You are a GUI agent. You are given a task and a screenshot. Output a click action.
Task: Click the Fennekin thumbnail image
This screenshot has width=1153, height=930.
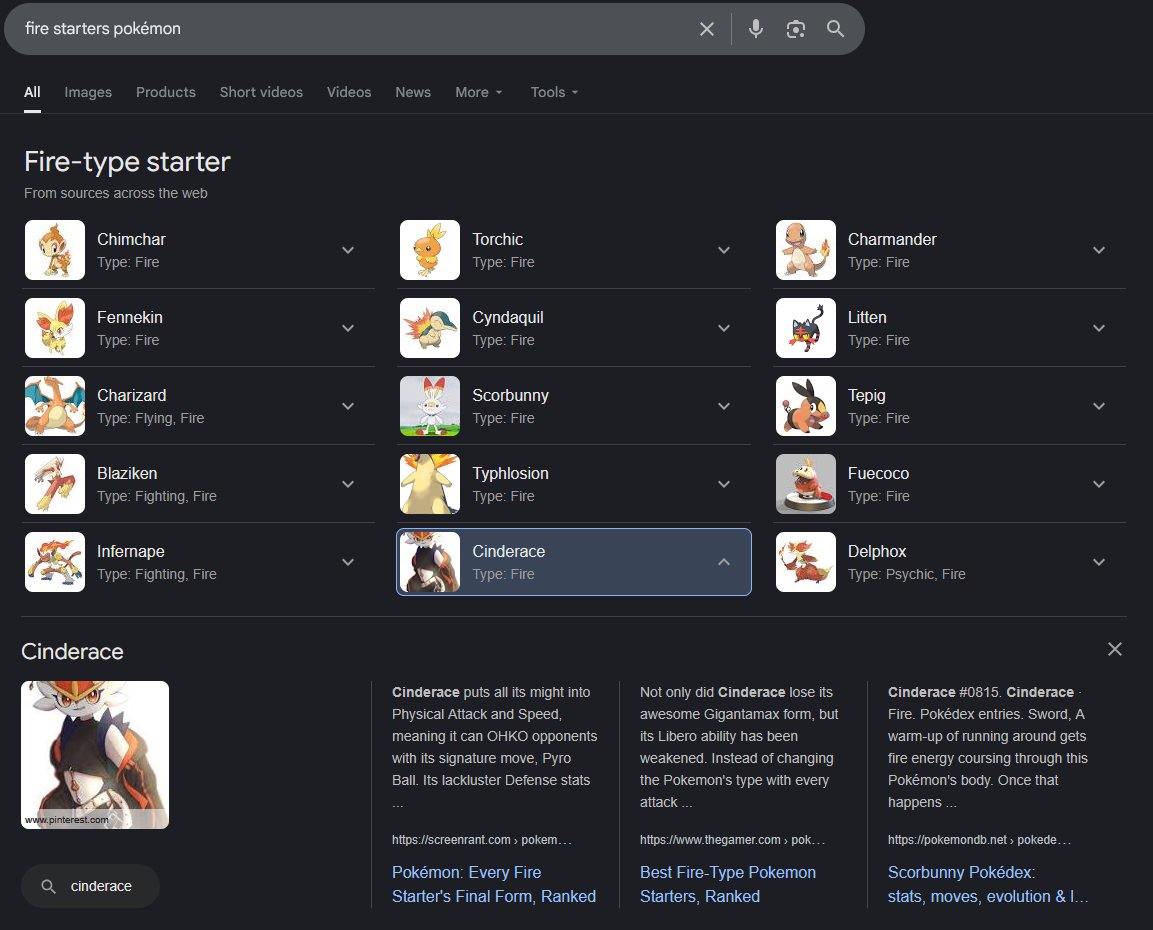(55, 328)
